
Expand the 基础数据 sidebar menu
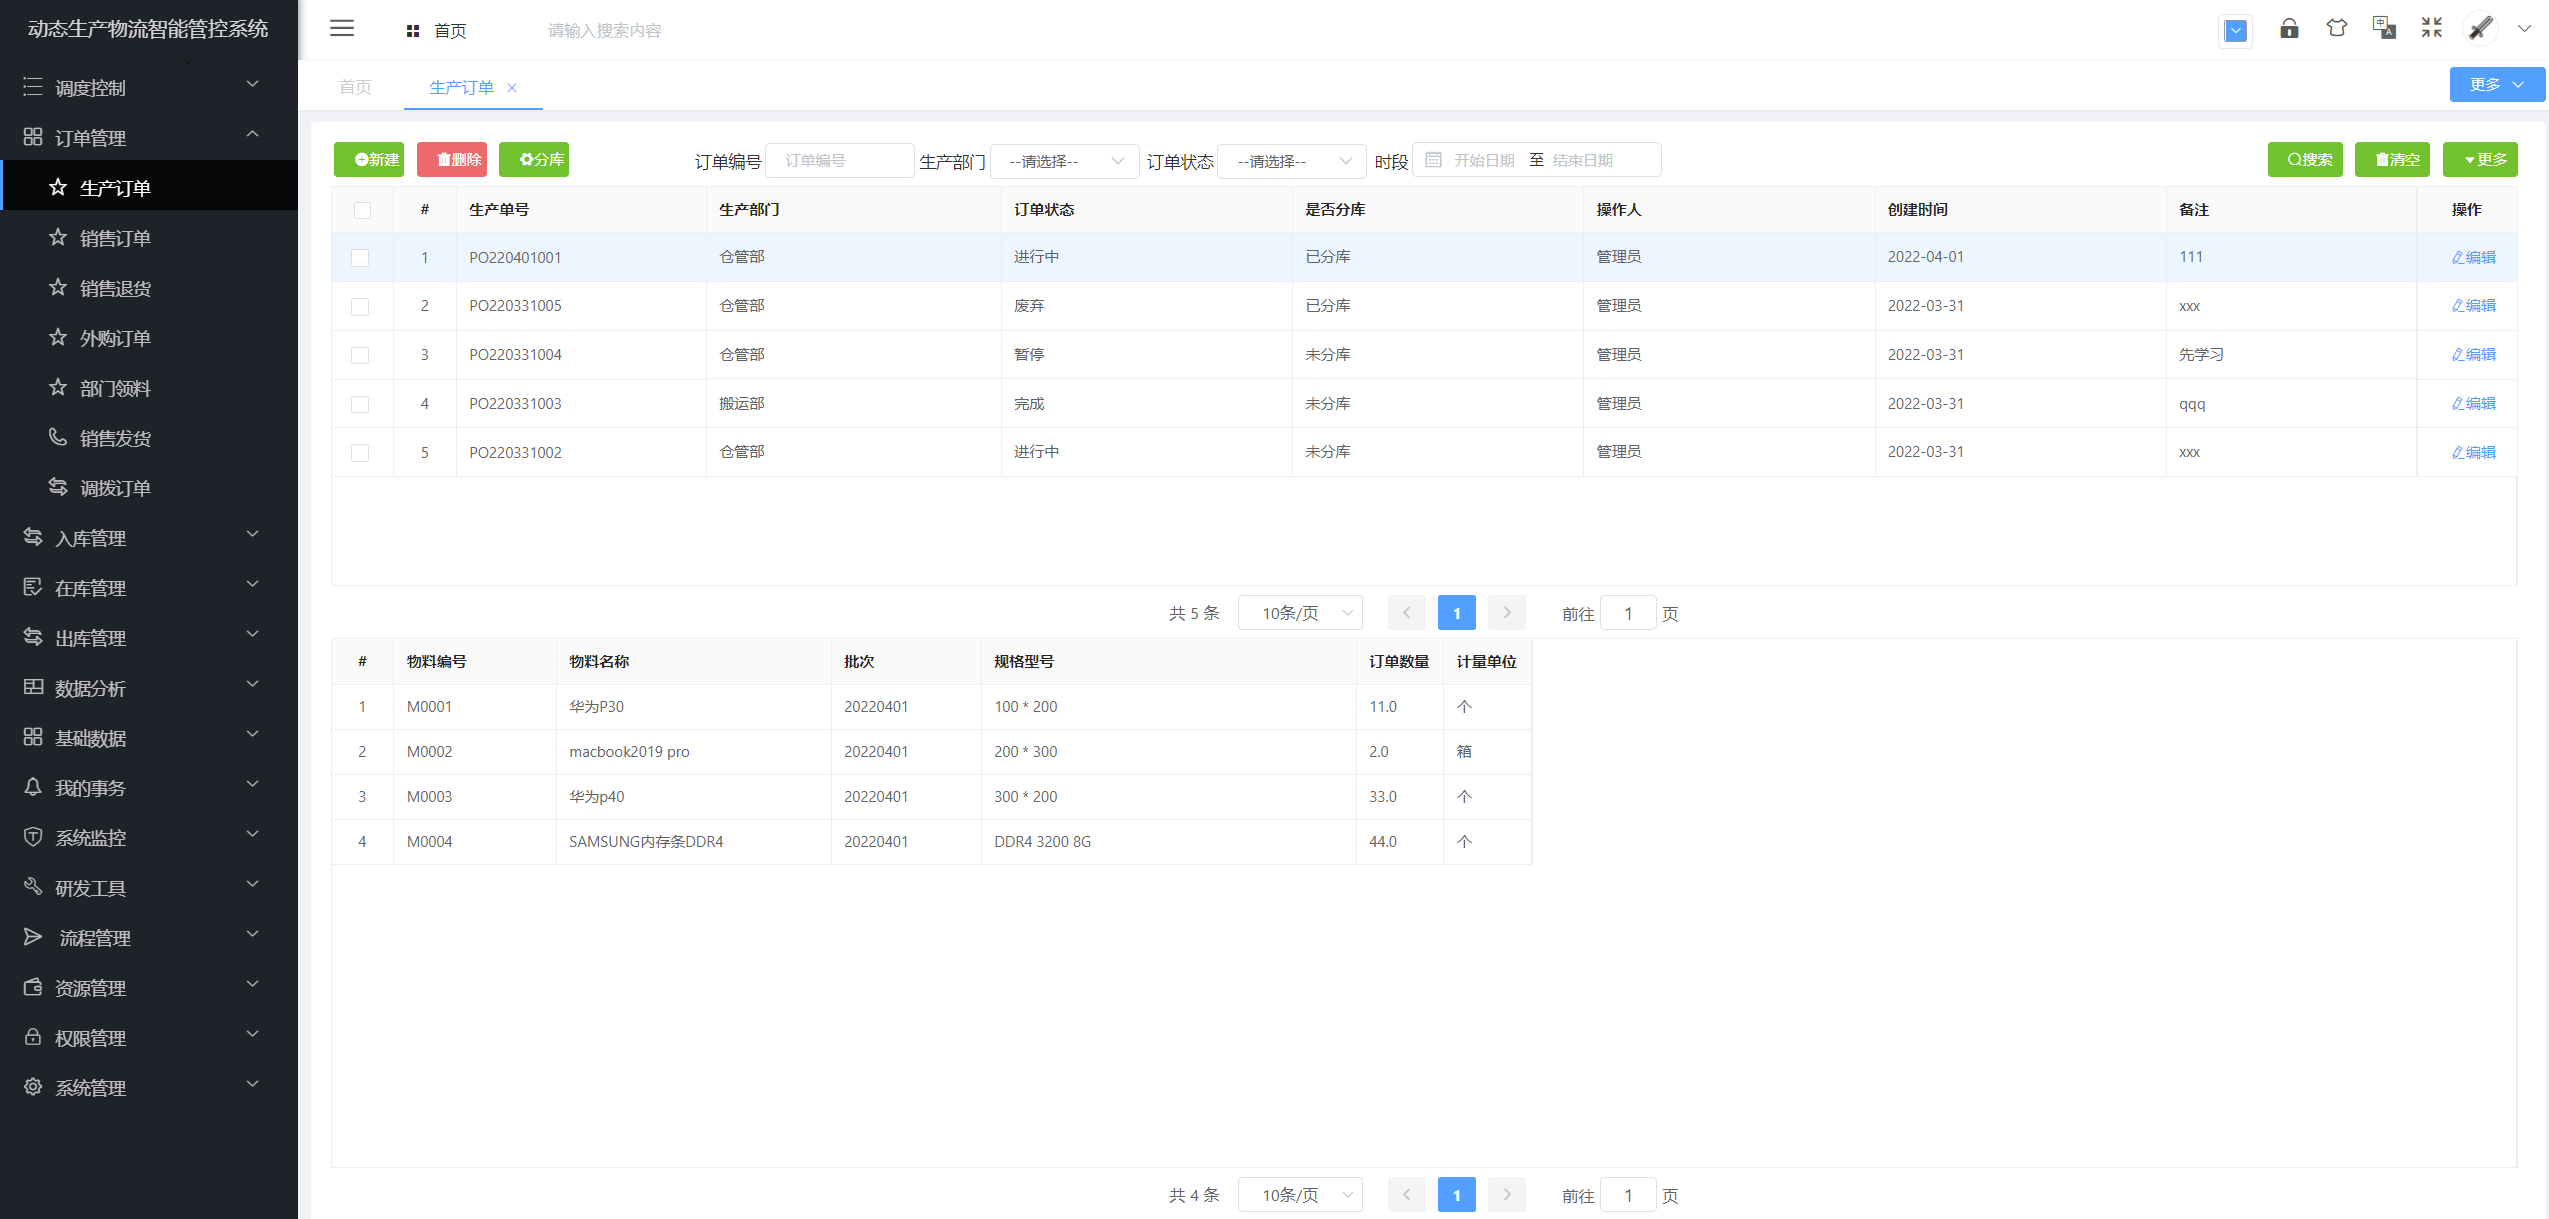coord(149,737)
